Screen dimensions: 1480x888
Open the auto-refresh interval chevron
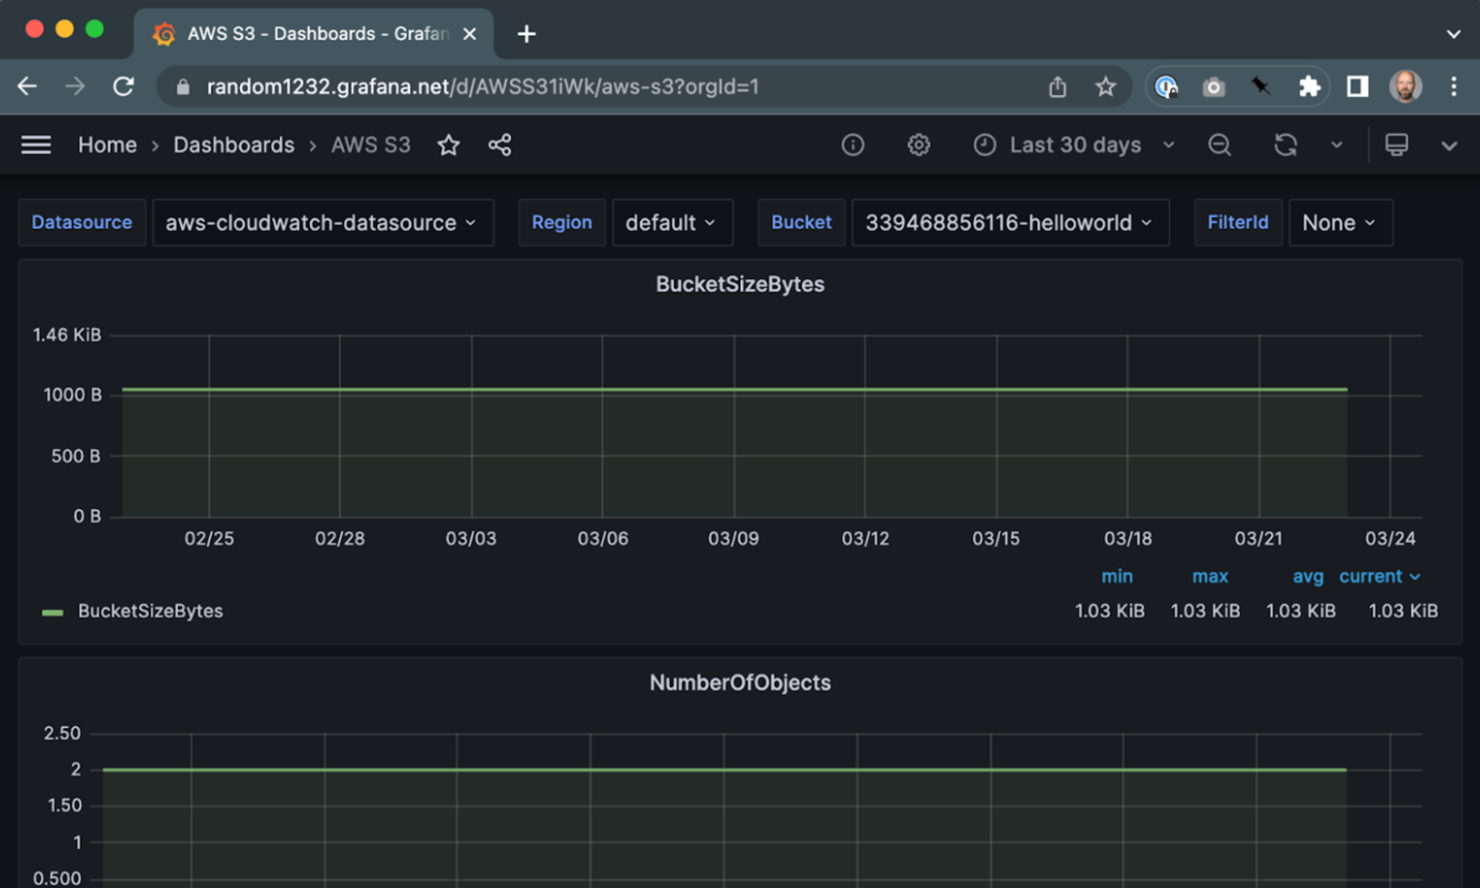point(1337,145)
